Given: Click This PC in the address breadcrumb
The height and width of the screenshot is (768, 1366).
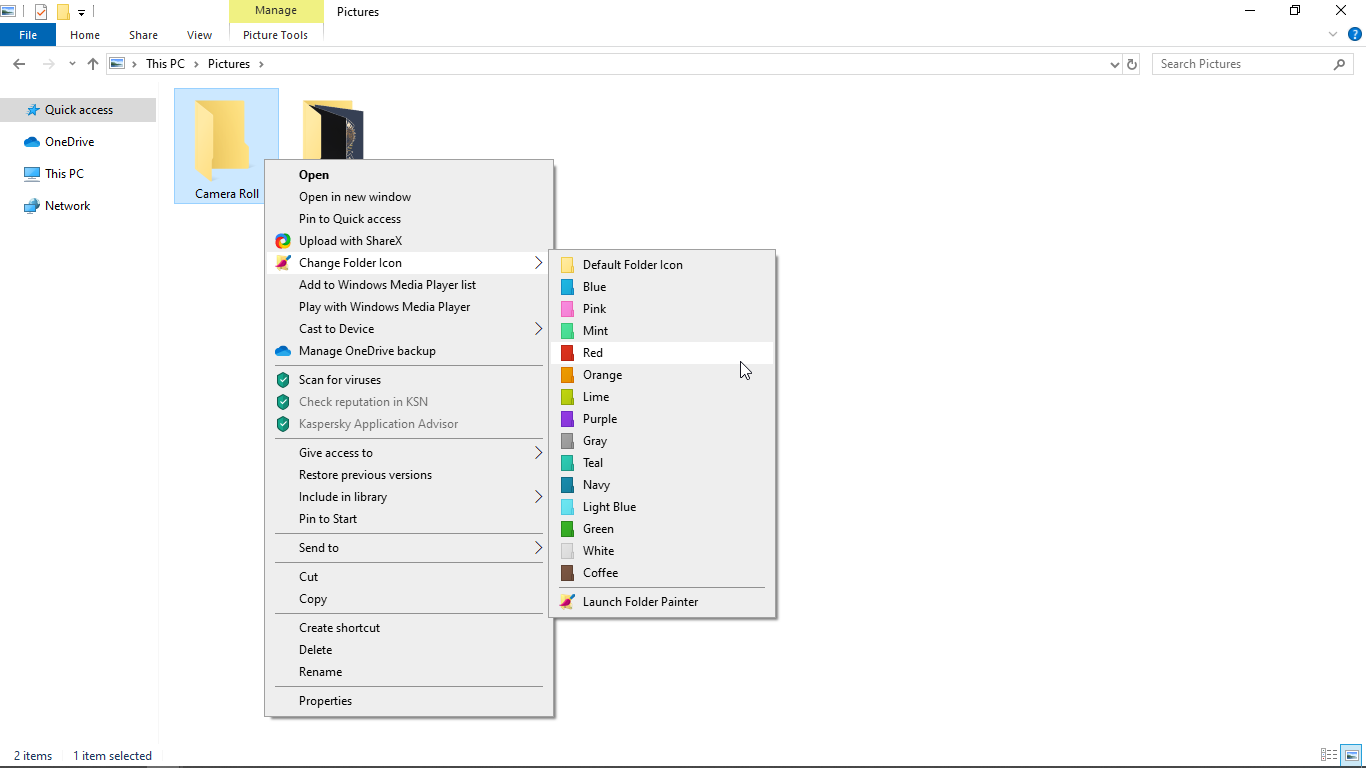Looking at the screenshot, I should coord(165,64).
